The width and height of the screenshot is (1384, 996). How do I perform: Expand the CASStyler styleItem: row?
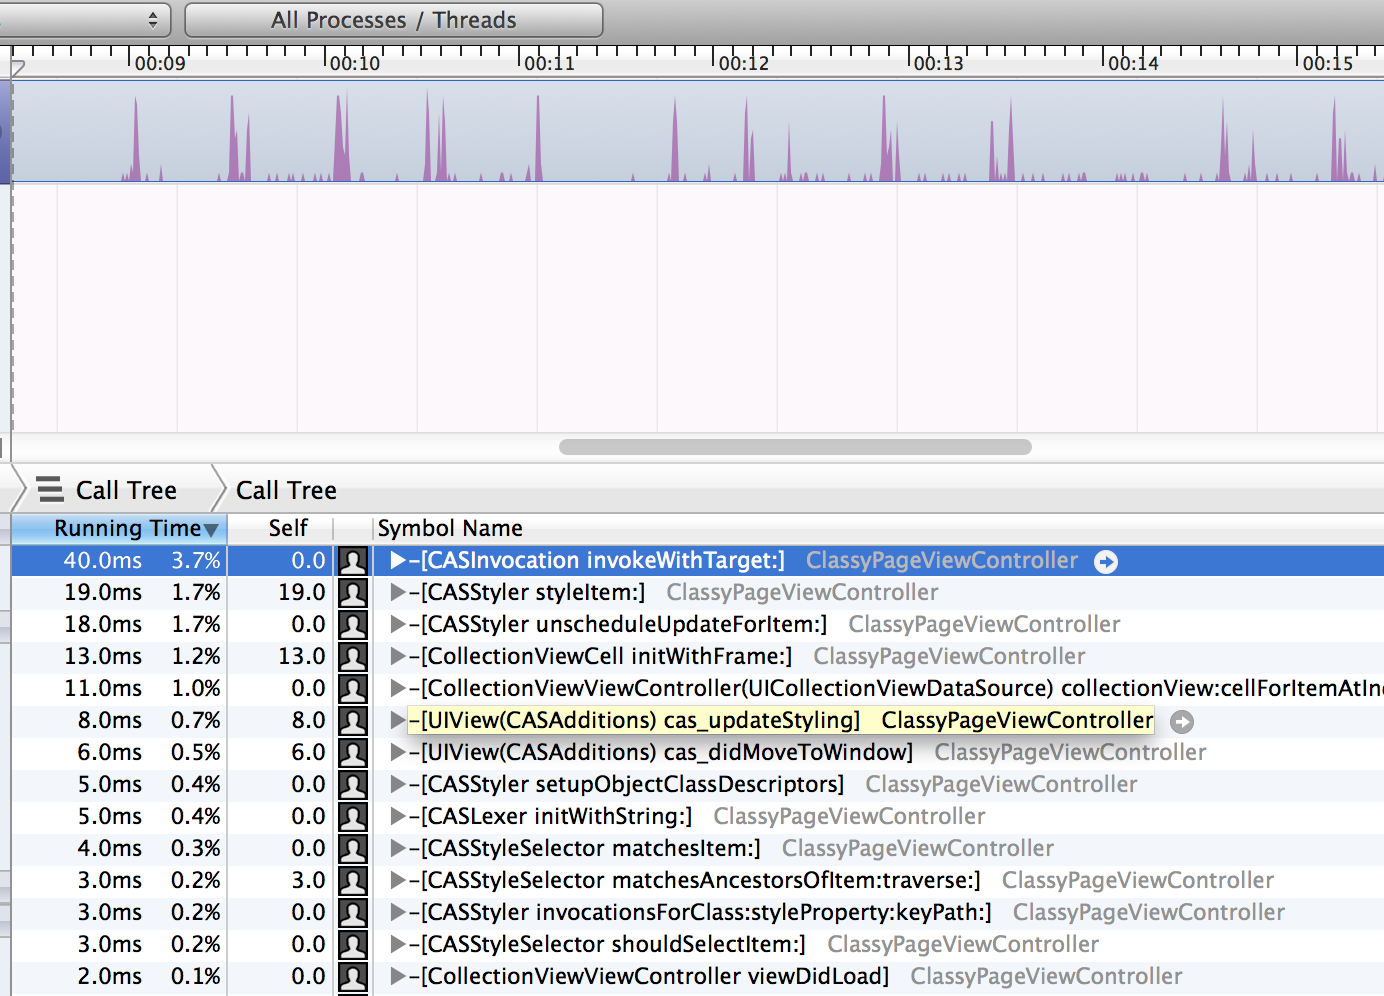click(398, 592)
